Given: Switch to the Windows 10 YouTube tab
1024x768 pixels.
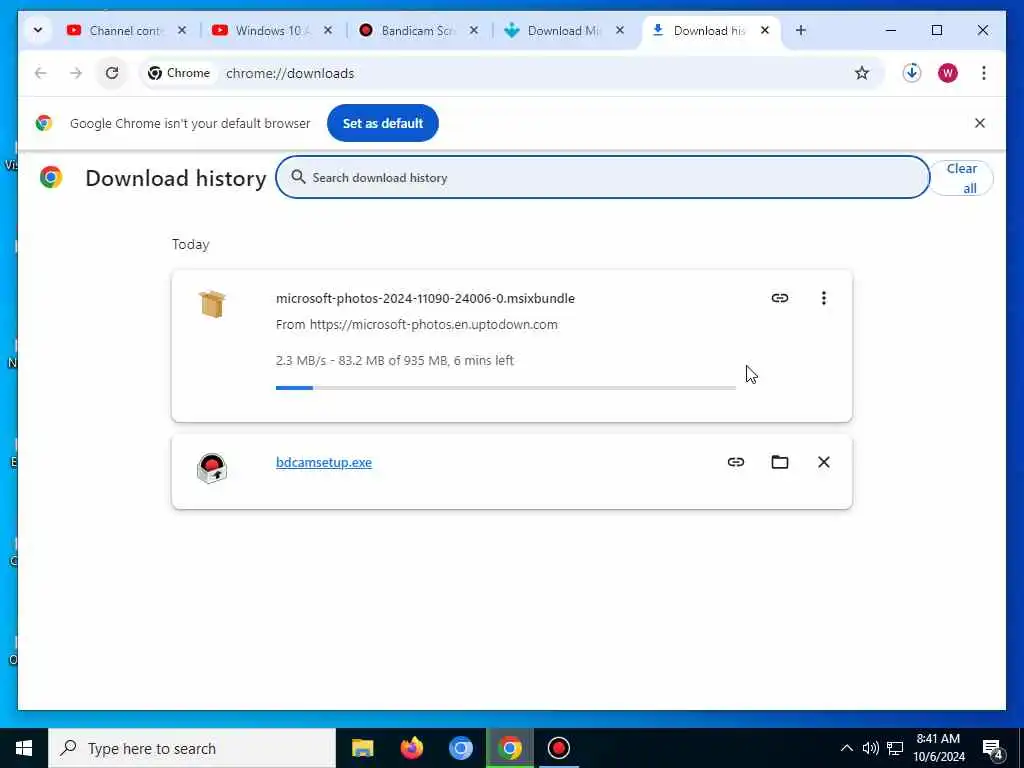Looking at the screenshot, I should tap(261, 31).
